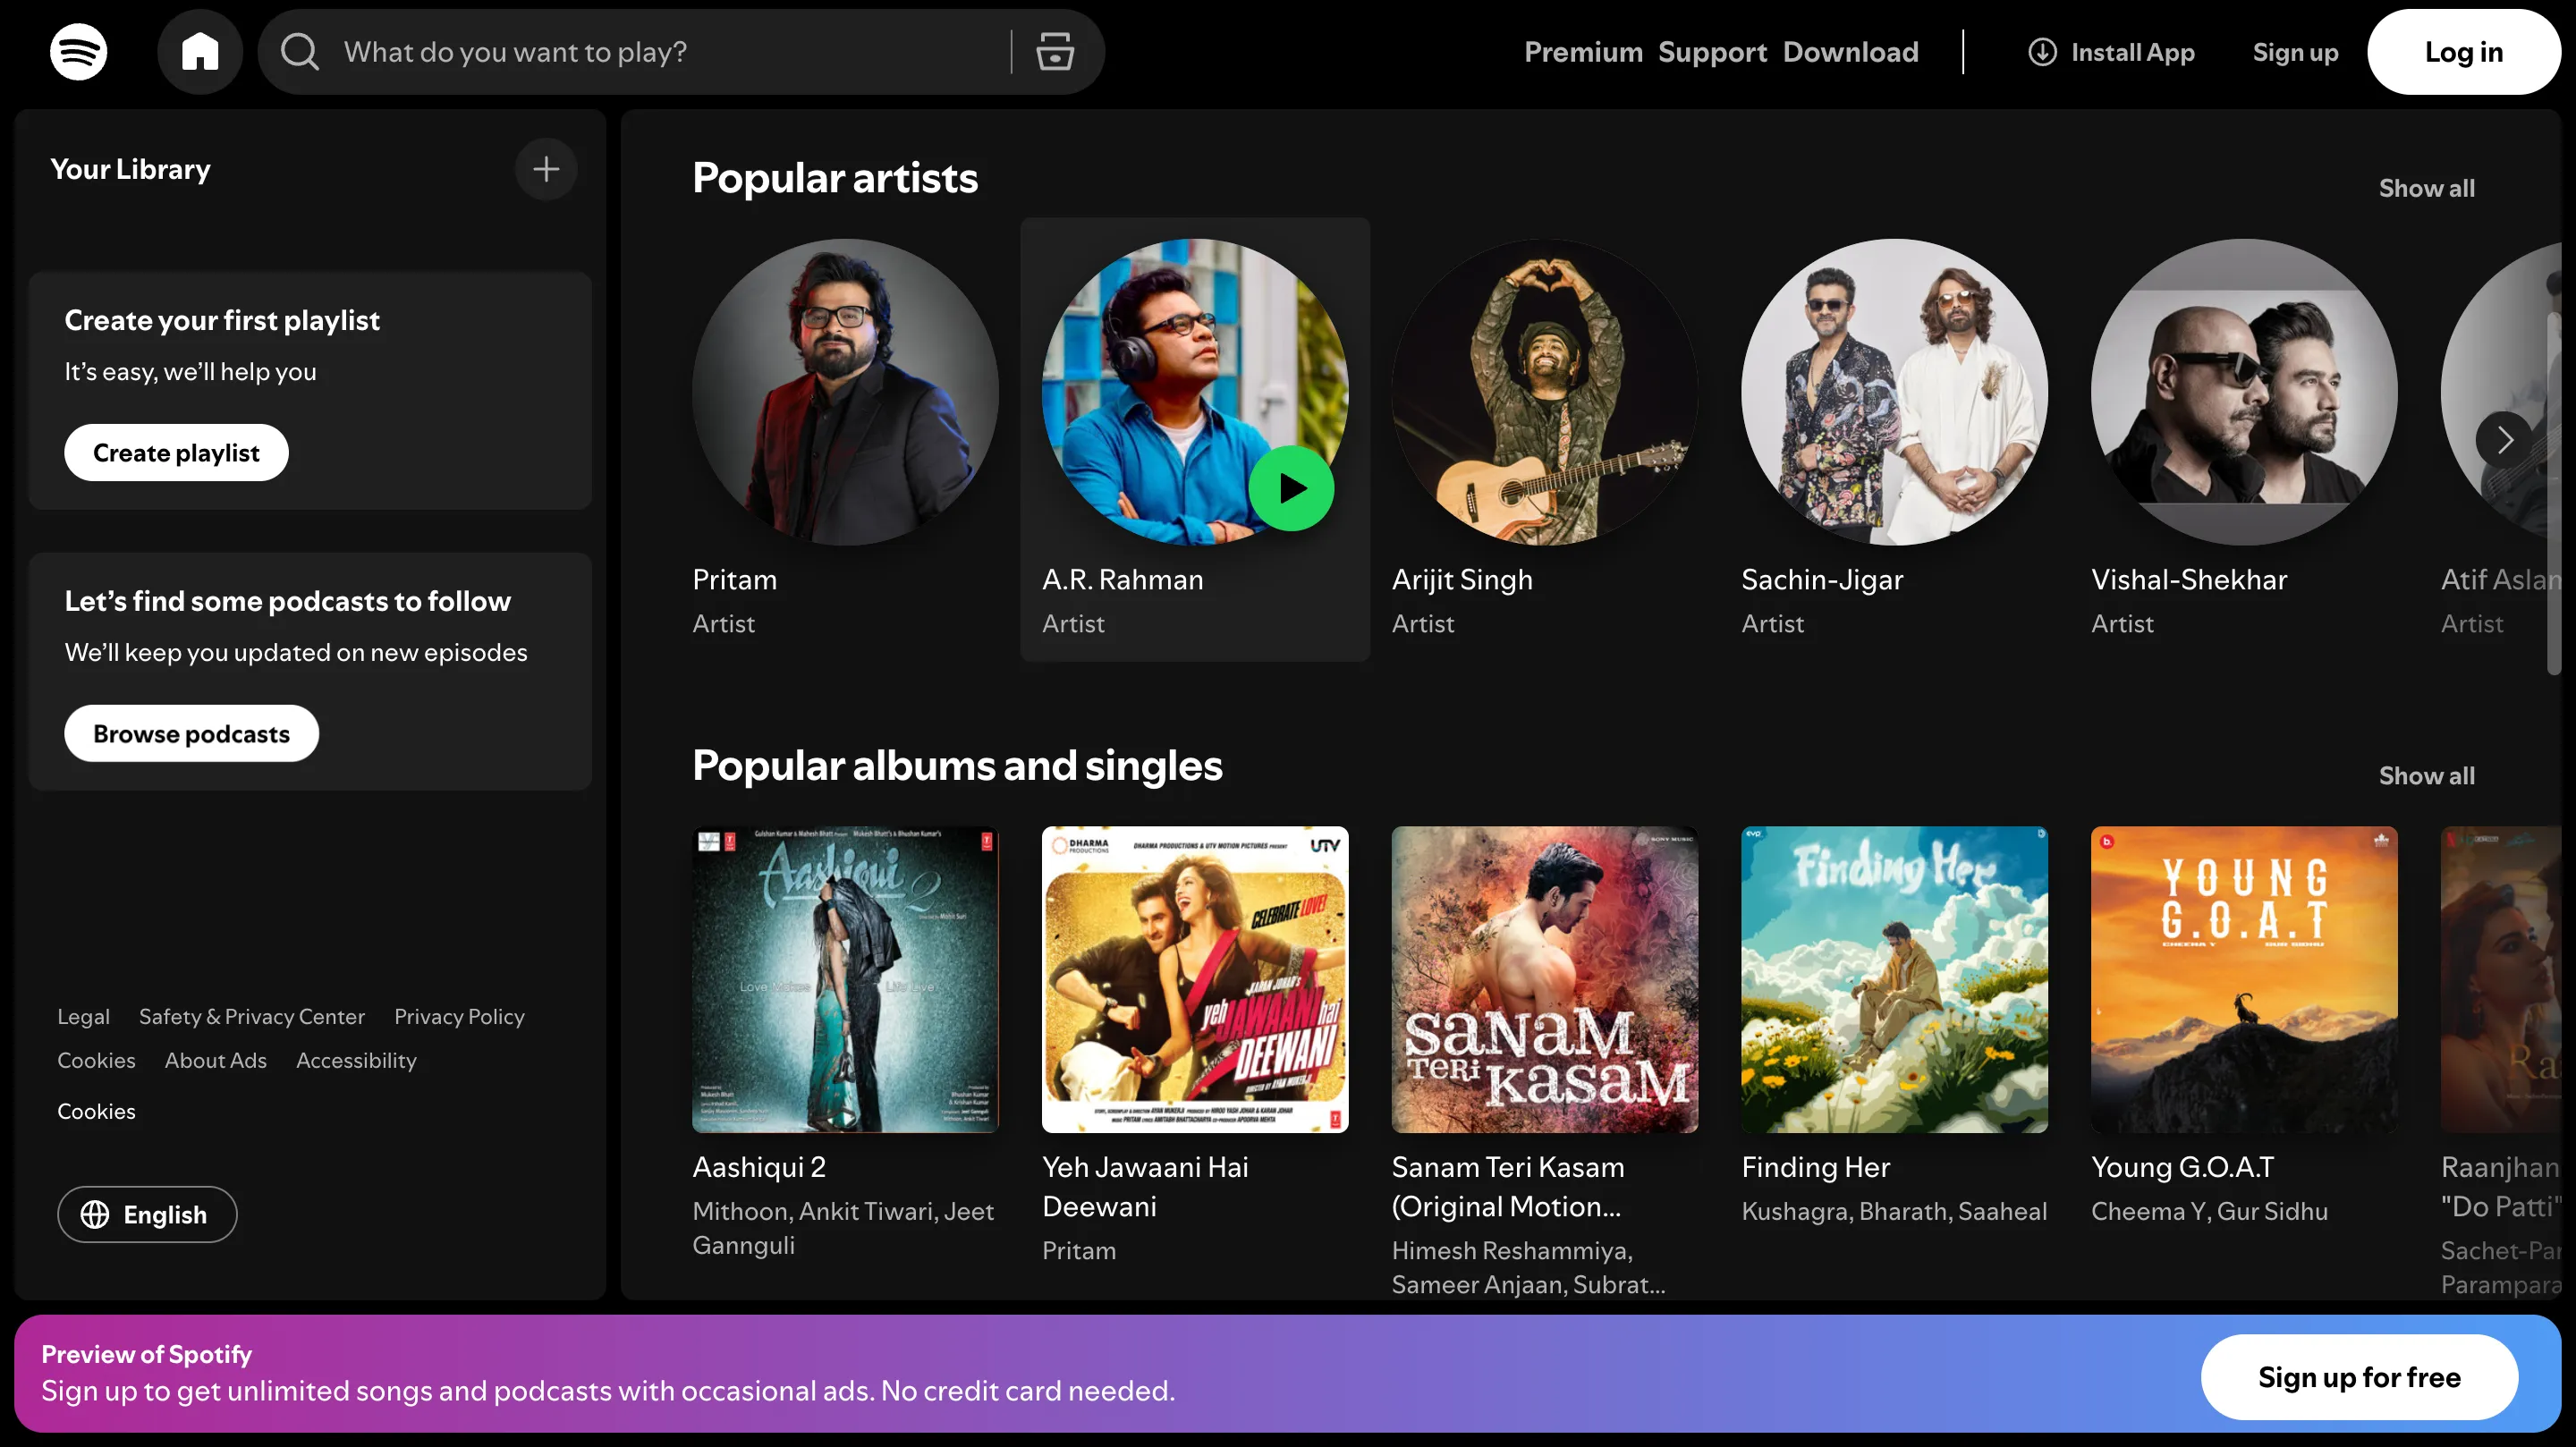Show all popular artists
The height and width of the screenshot is (1447, 2576).
[2426, 188]
